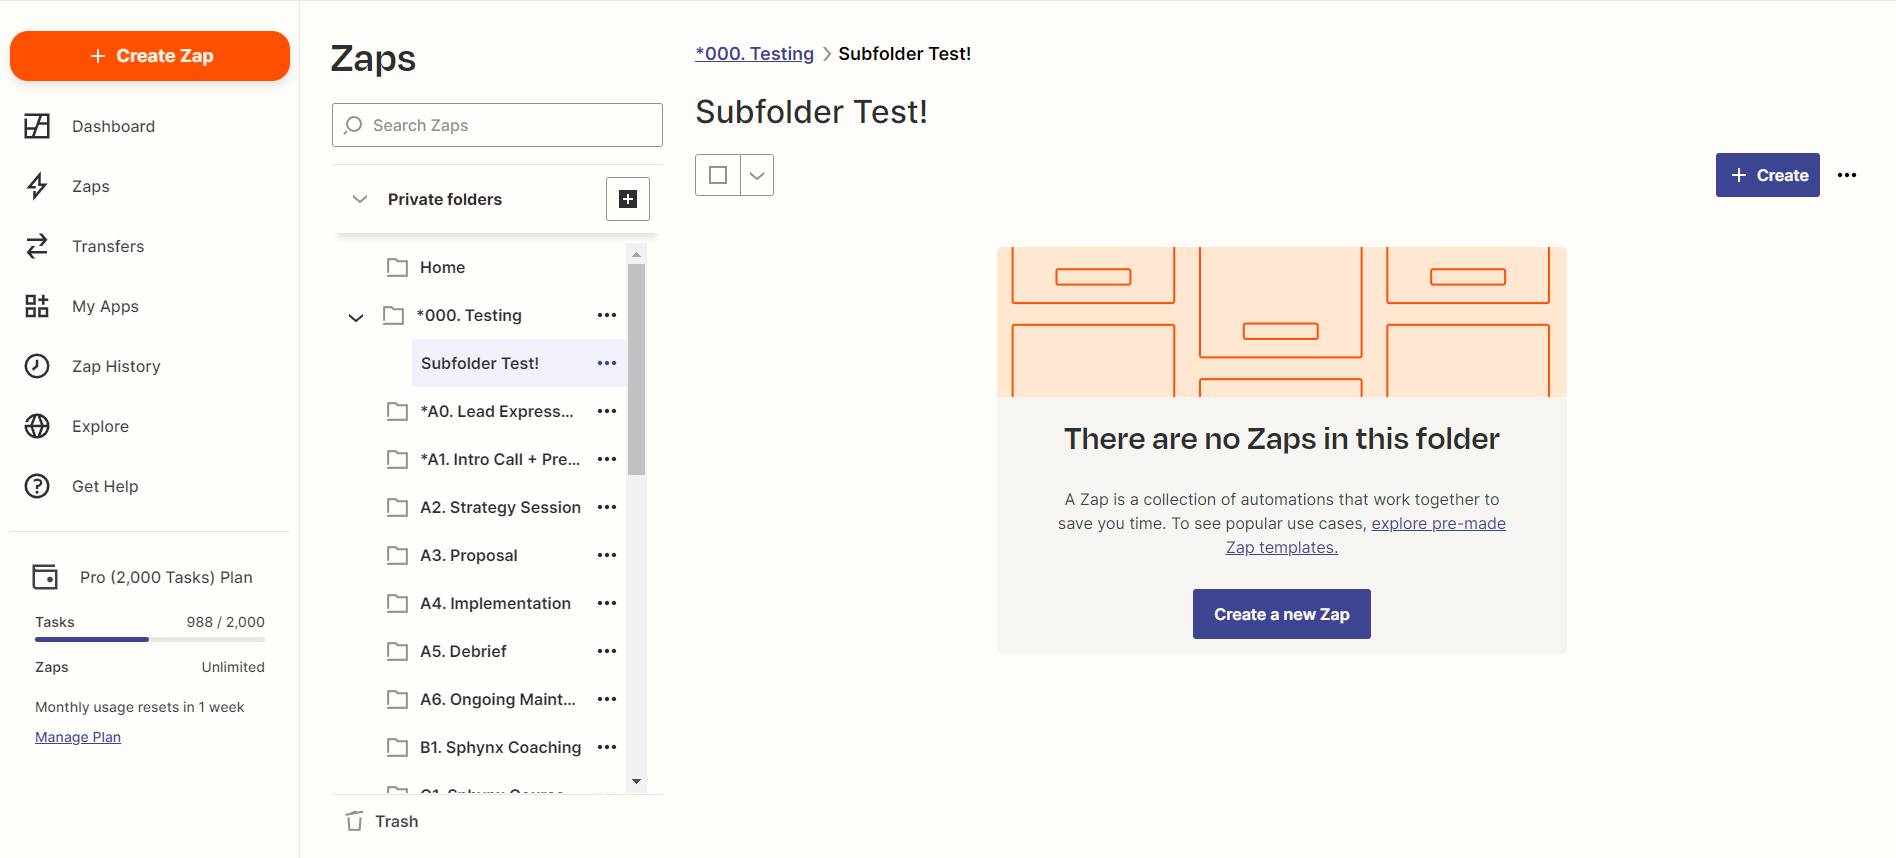Open the Trash folder
Screen dimensions: 1896x858
(x=397, y=821)
